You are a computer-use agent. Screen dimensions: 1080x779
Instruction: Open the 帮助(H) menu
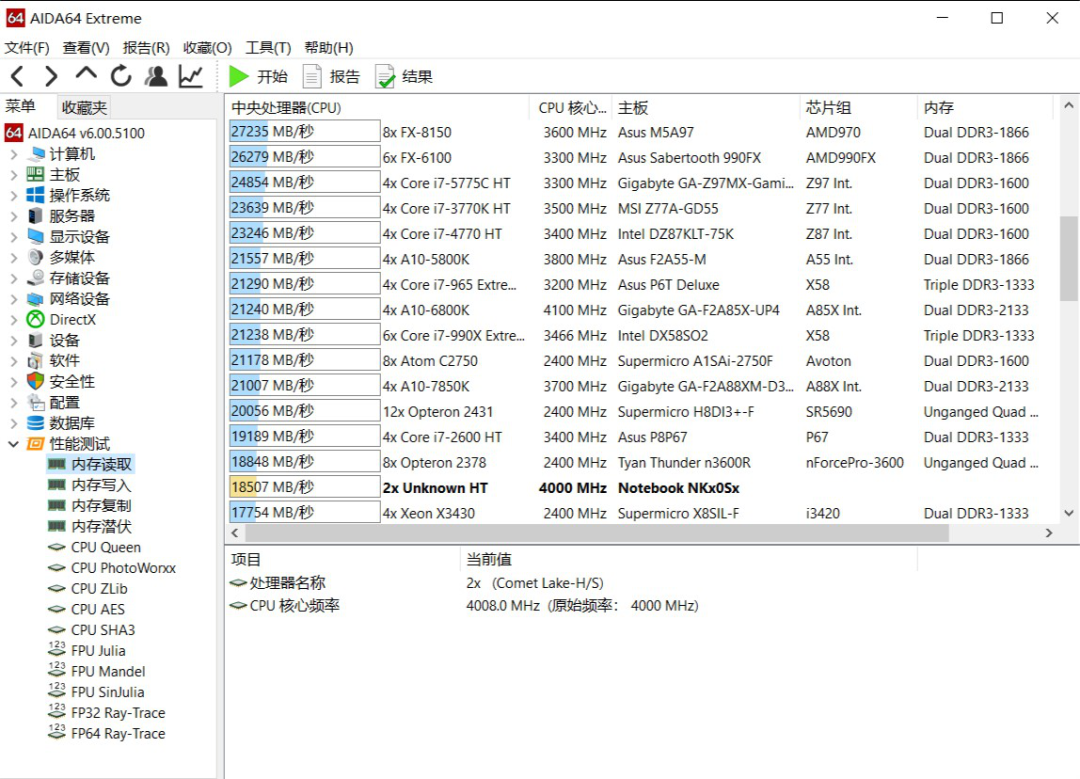coord(329,48)
